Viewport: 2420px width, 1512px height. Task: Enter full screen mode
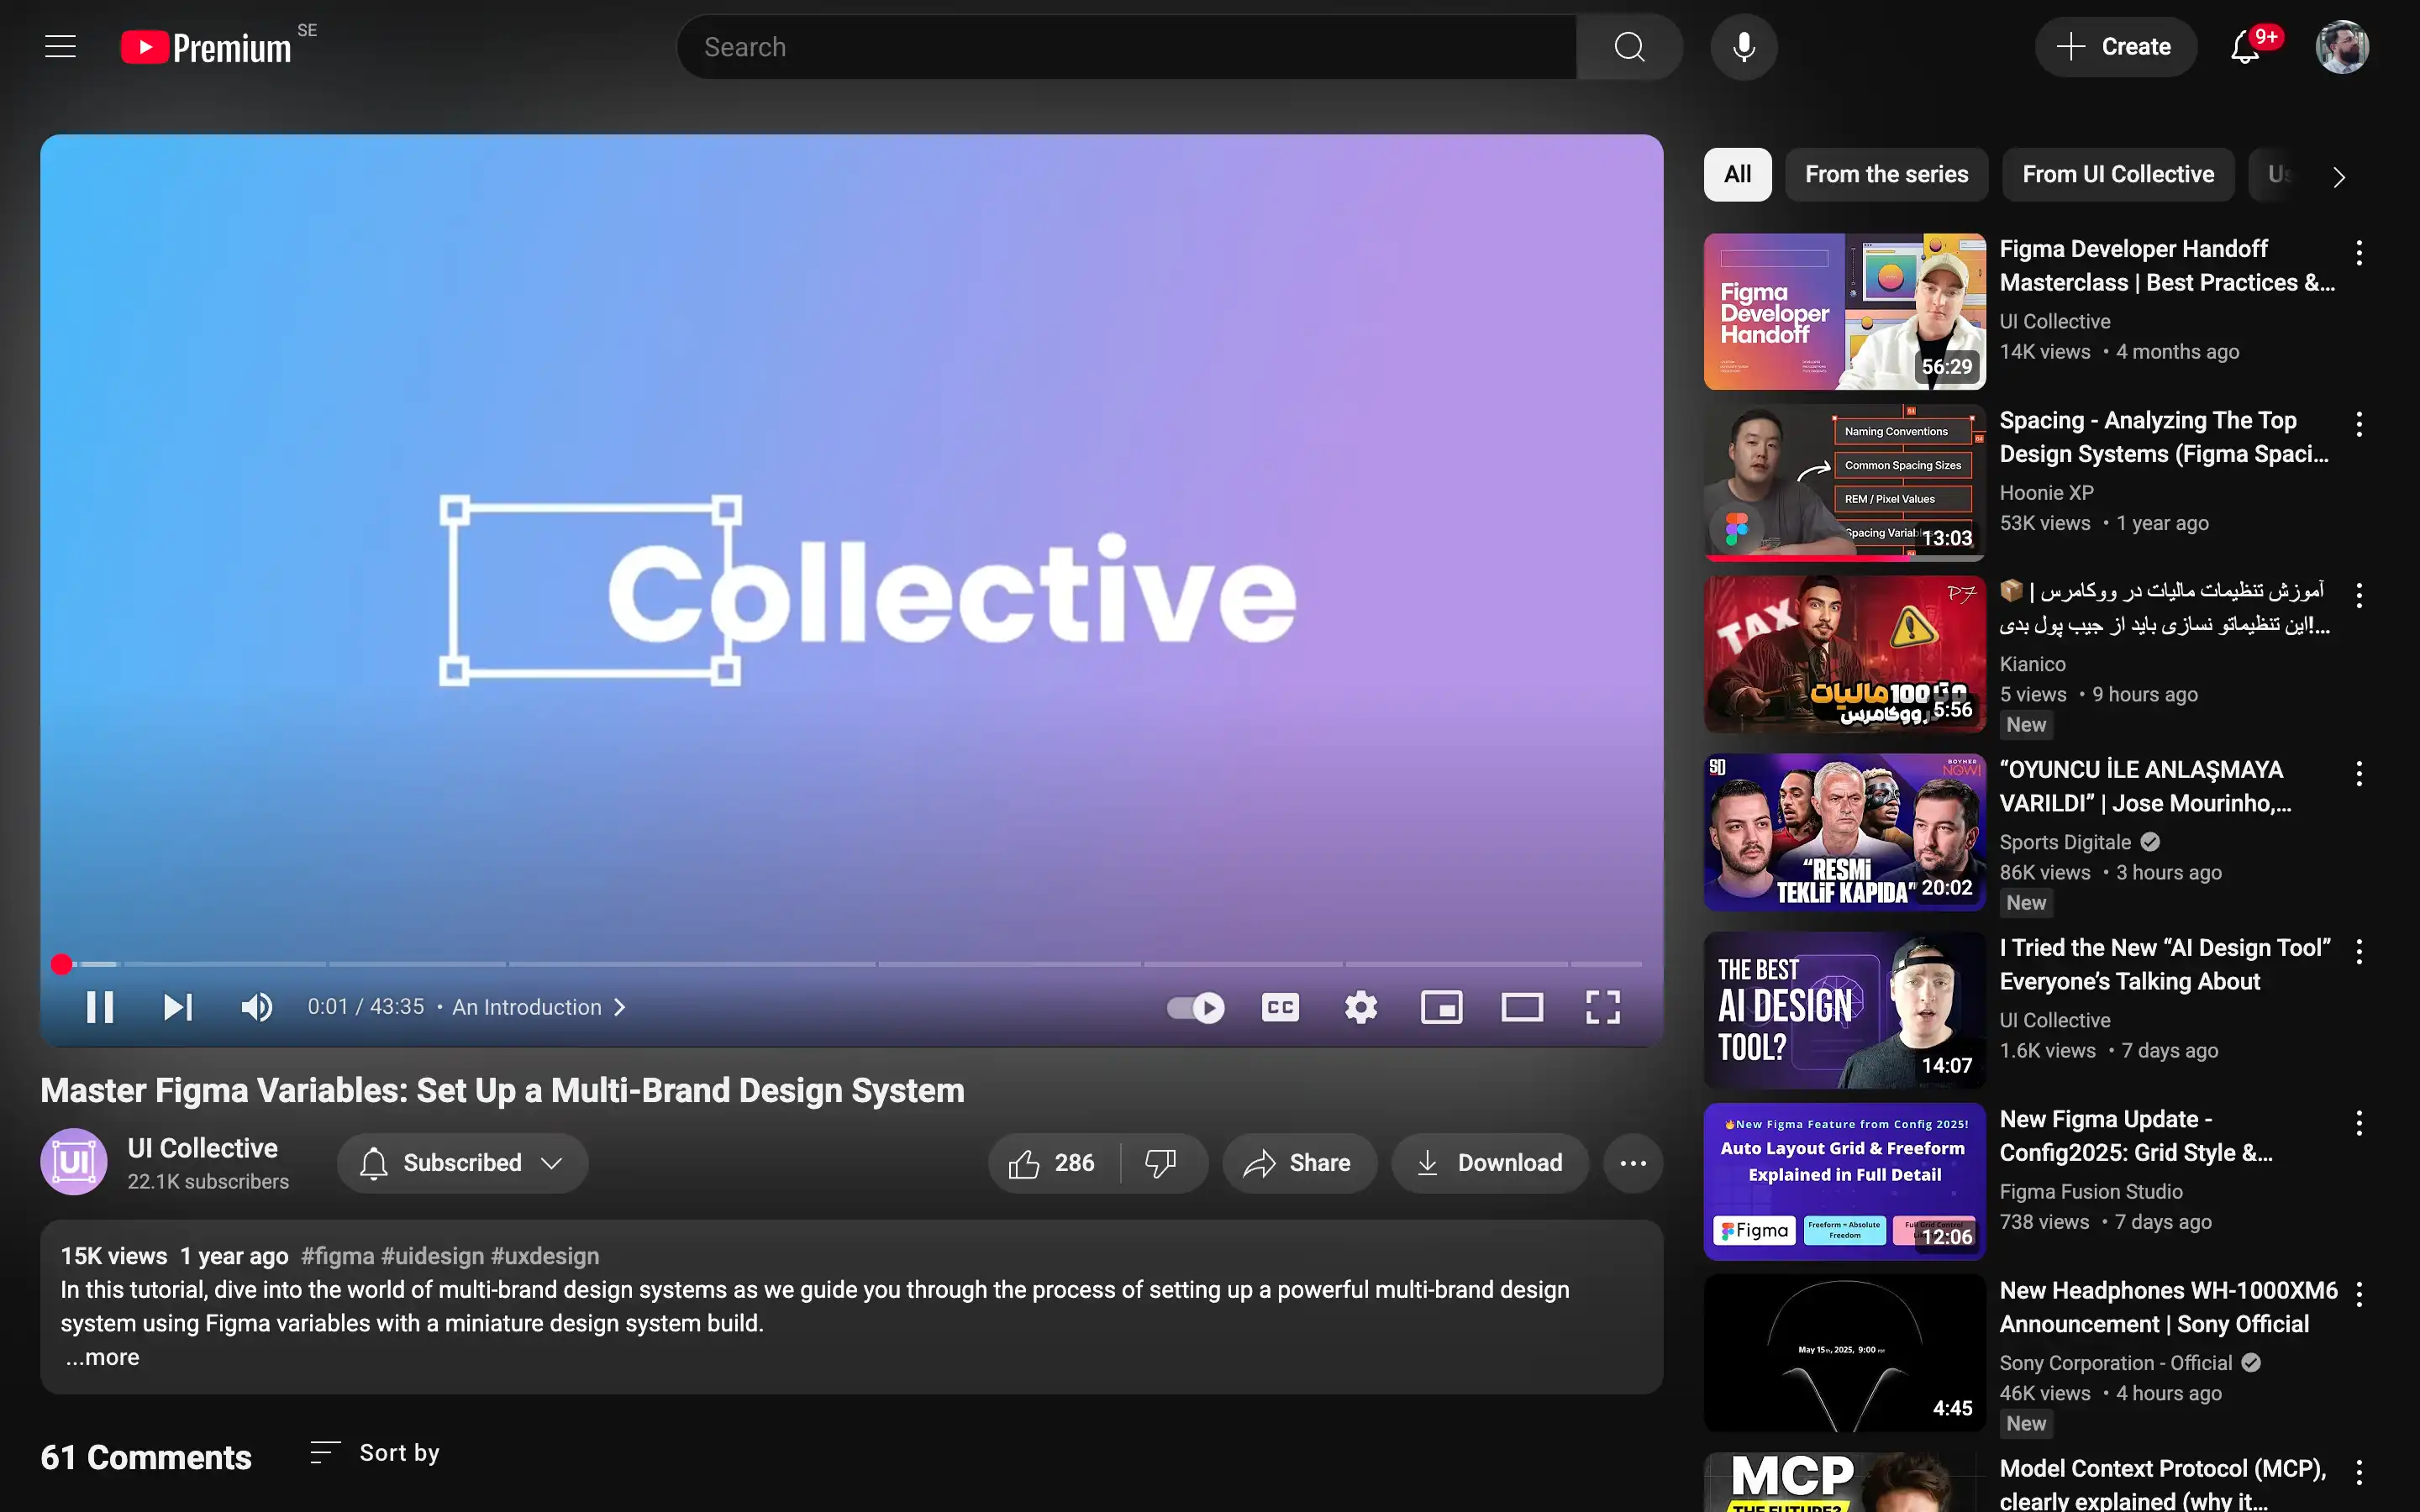(x=1603, y=1007)
